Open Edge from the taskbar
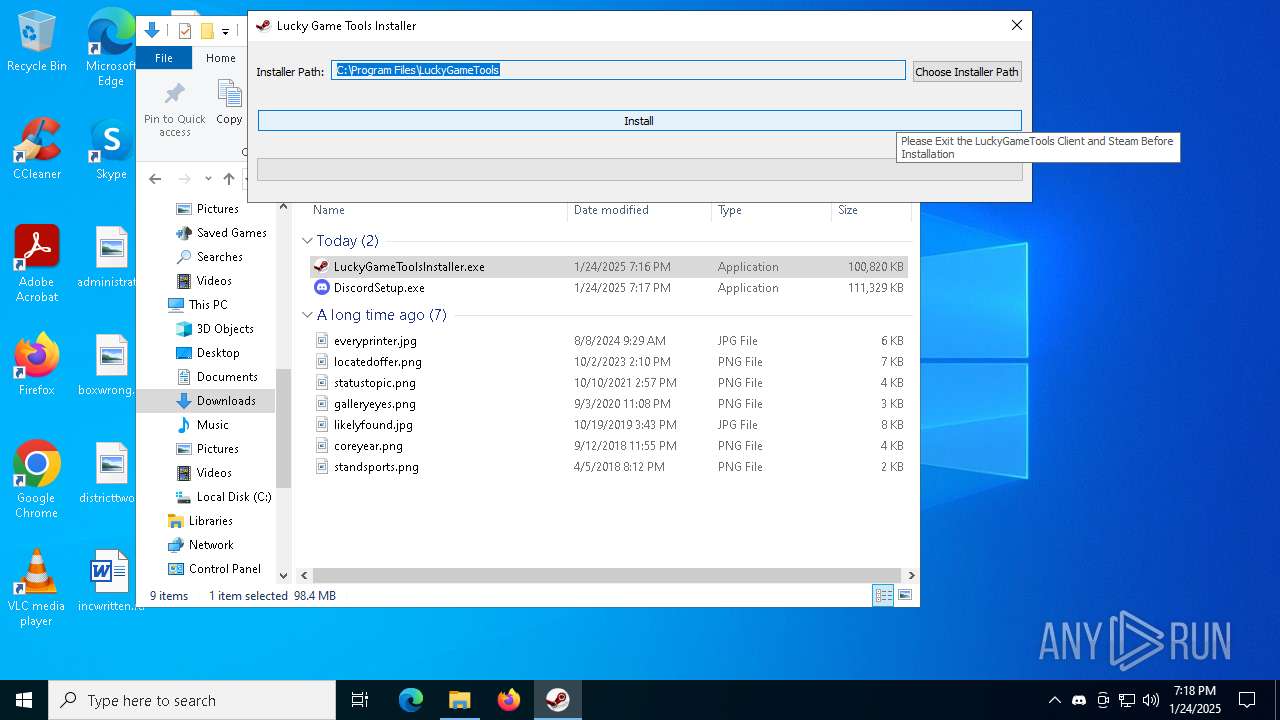 point(411,700)
